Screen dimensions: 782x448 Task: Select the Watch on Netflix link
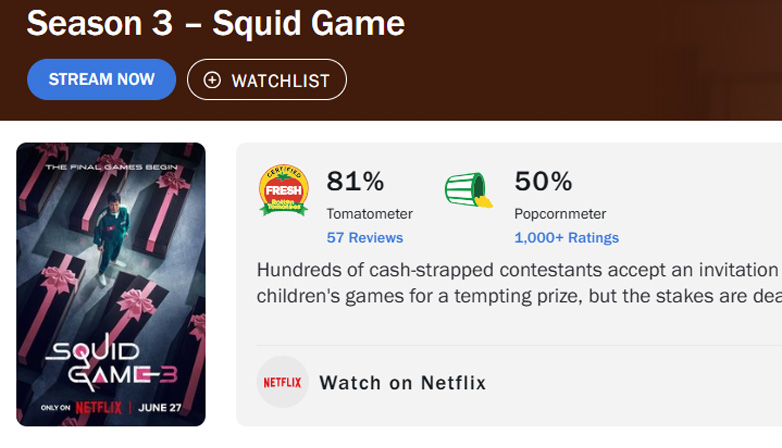(403, 383)
